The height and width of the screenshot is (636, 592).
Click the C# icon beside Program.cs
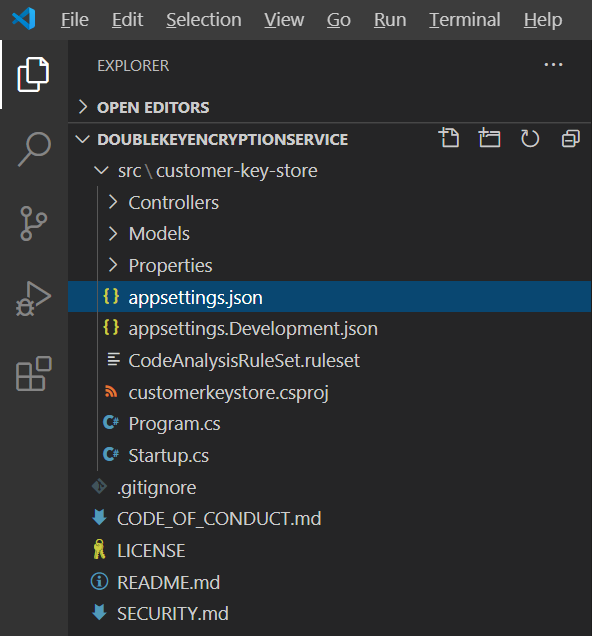pos(111,423)
